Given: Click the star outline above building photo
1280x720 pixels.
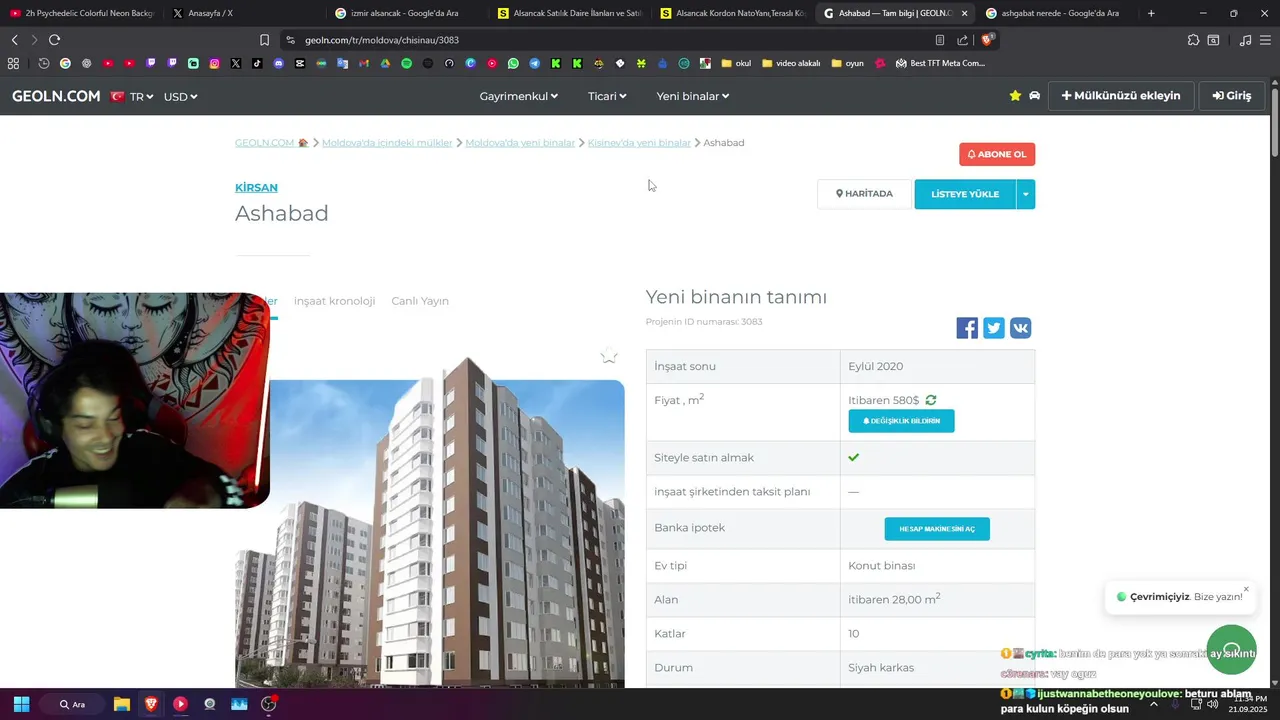Looking at the screenshot, I should pyautogui.click(x=609, y=356).
